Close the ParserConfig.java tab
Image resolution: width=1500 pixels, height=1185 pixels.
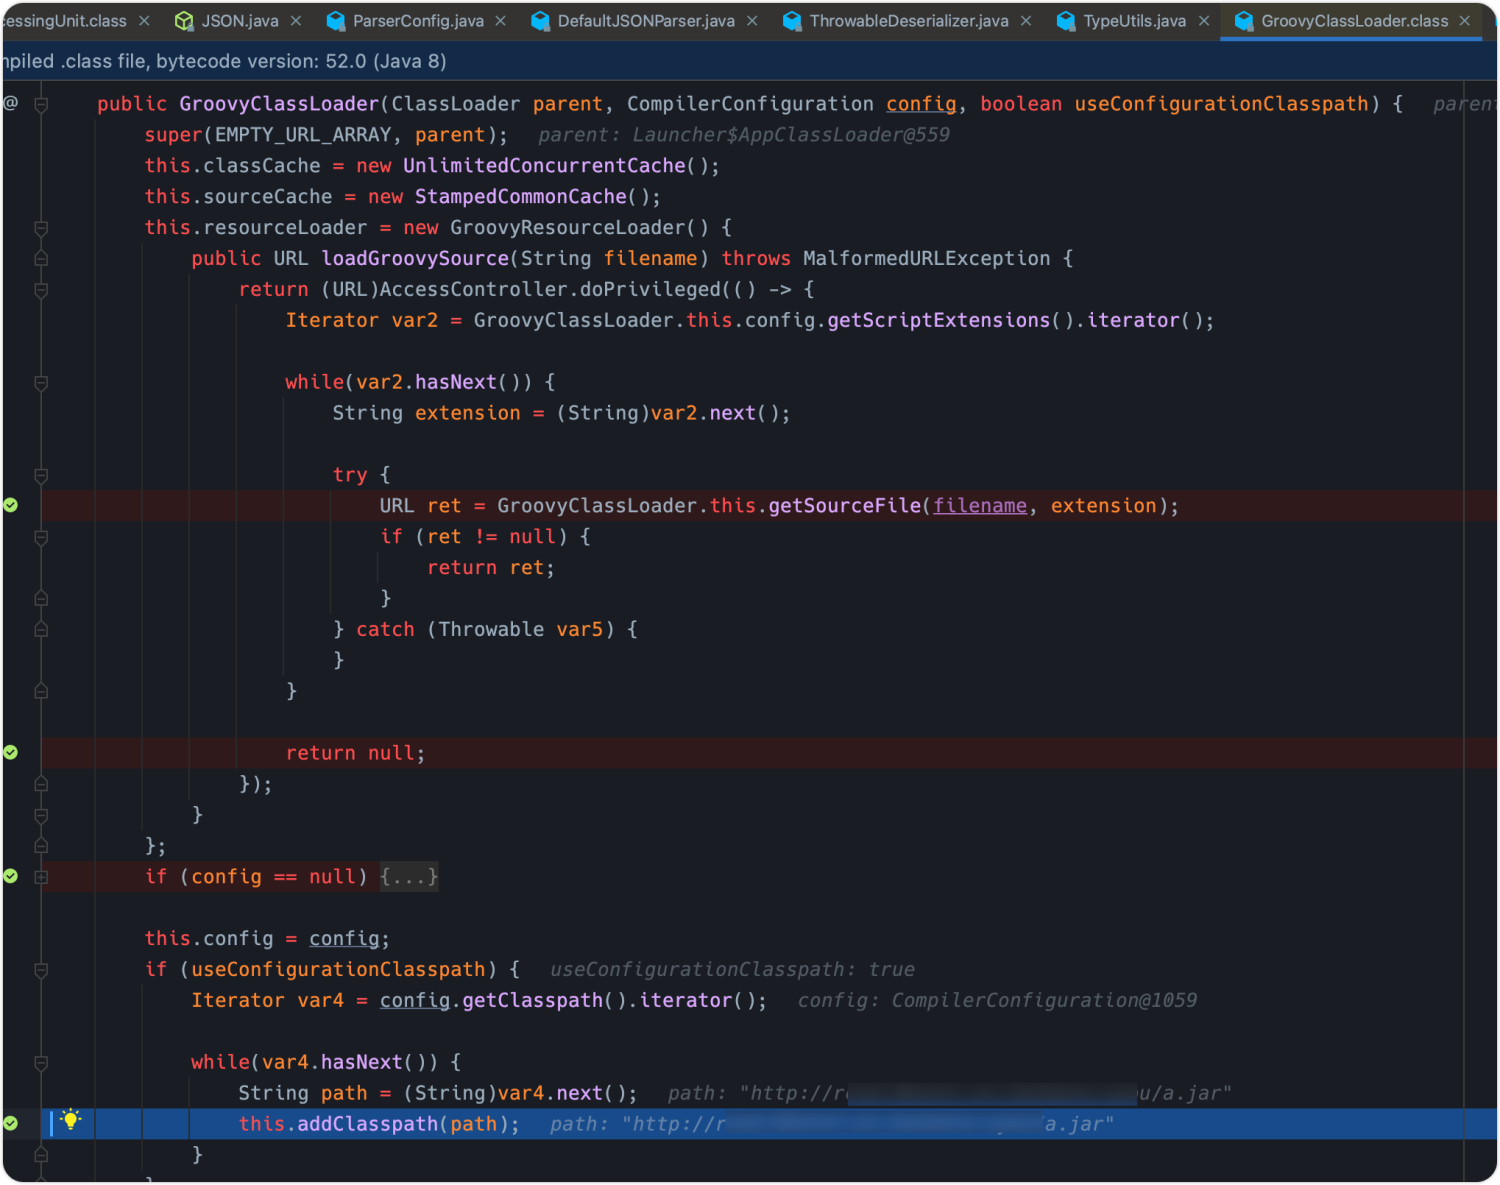click(500, 21)
